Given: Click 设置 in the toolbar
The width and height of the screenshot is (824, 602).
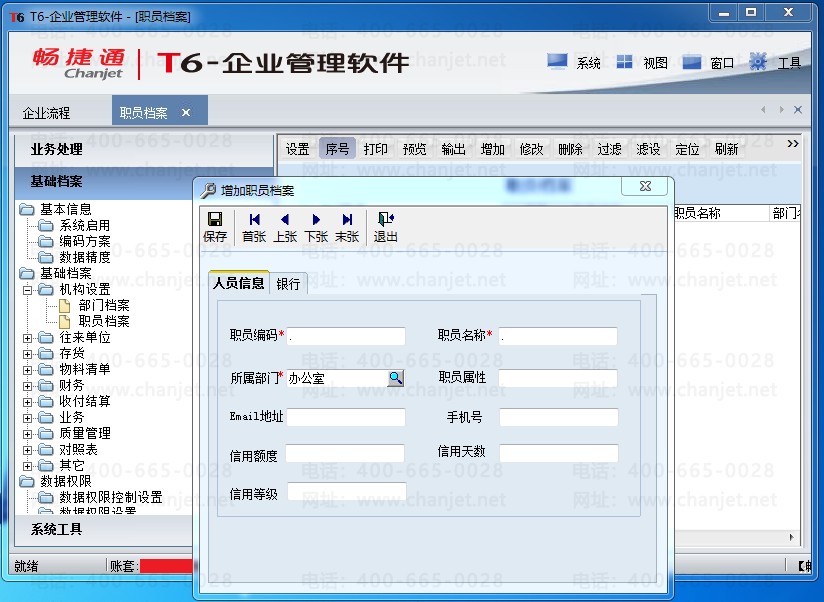Looking at the screenshot, I should pyautogui.click(x=297, y=149).
